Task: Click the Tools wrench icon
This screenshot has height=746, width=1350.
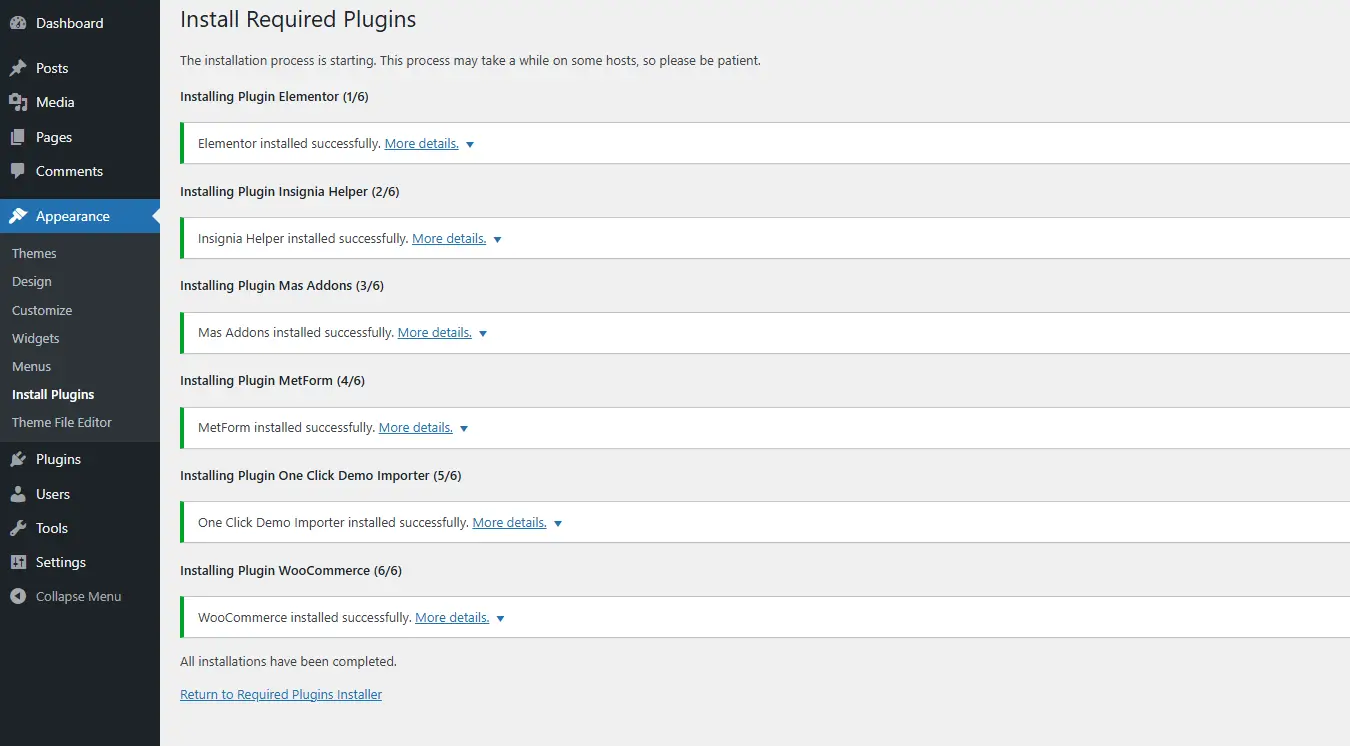Action: coord(18,528)
